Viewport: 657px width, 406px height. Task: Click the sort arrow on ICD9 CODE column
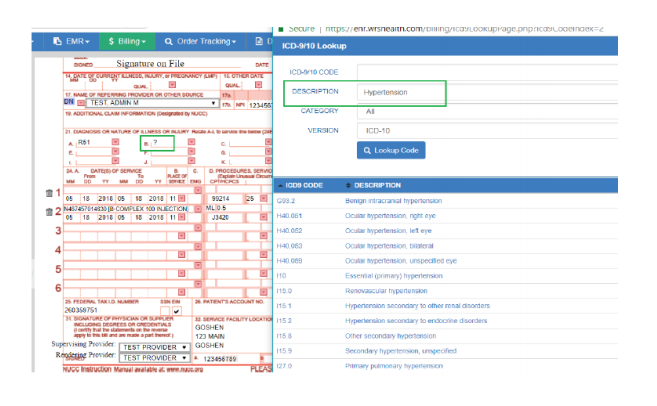tap(281, 185)
